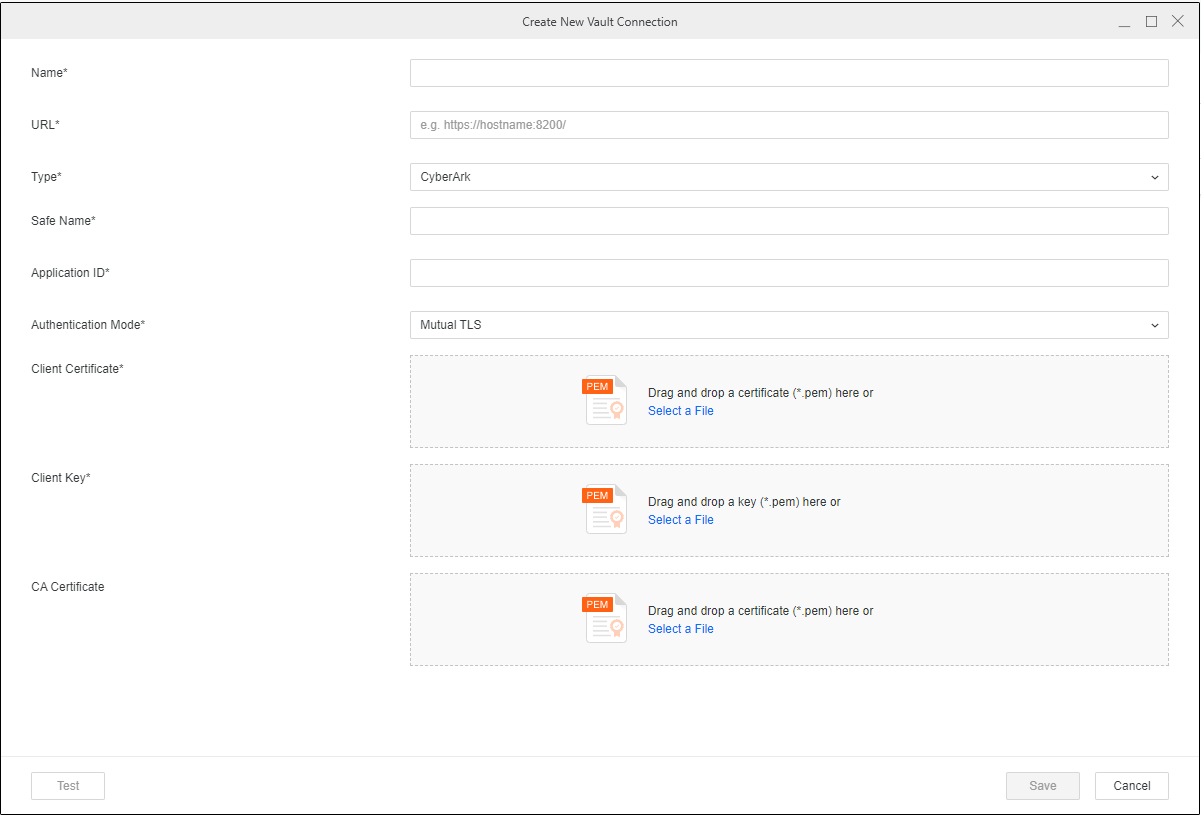This screenshot has height=816, width=1201.
Task: Click the Client Certificate PEM file icon
Action: (605, 401)
